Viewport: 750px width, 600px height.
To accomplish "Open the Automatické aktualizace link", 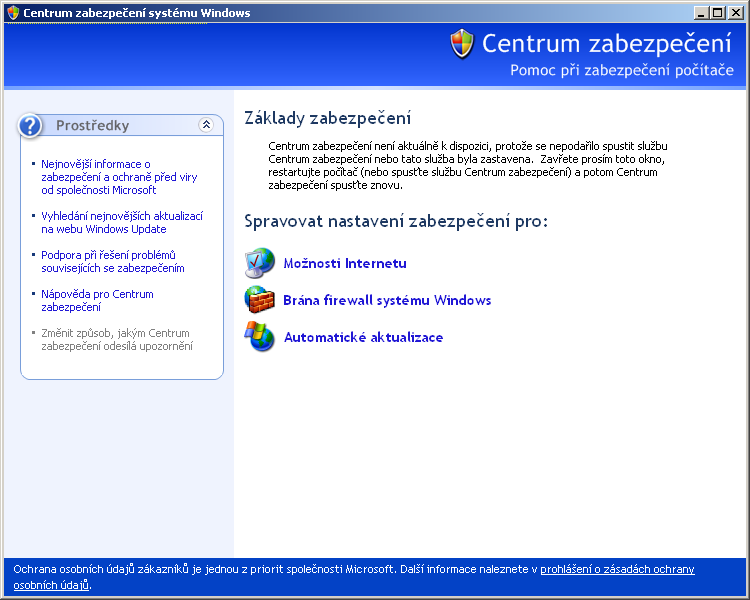I will point(363,338).
